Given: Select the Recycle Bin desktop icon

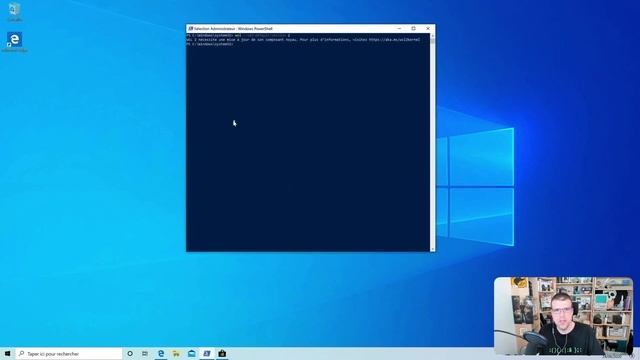Looking at the screenshot, I should pyautogui.click(x=14, y=12).
